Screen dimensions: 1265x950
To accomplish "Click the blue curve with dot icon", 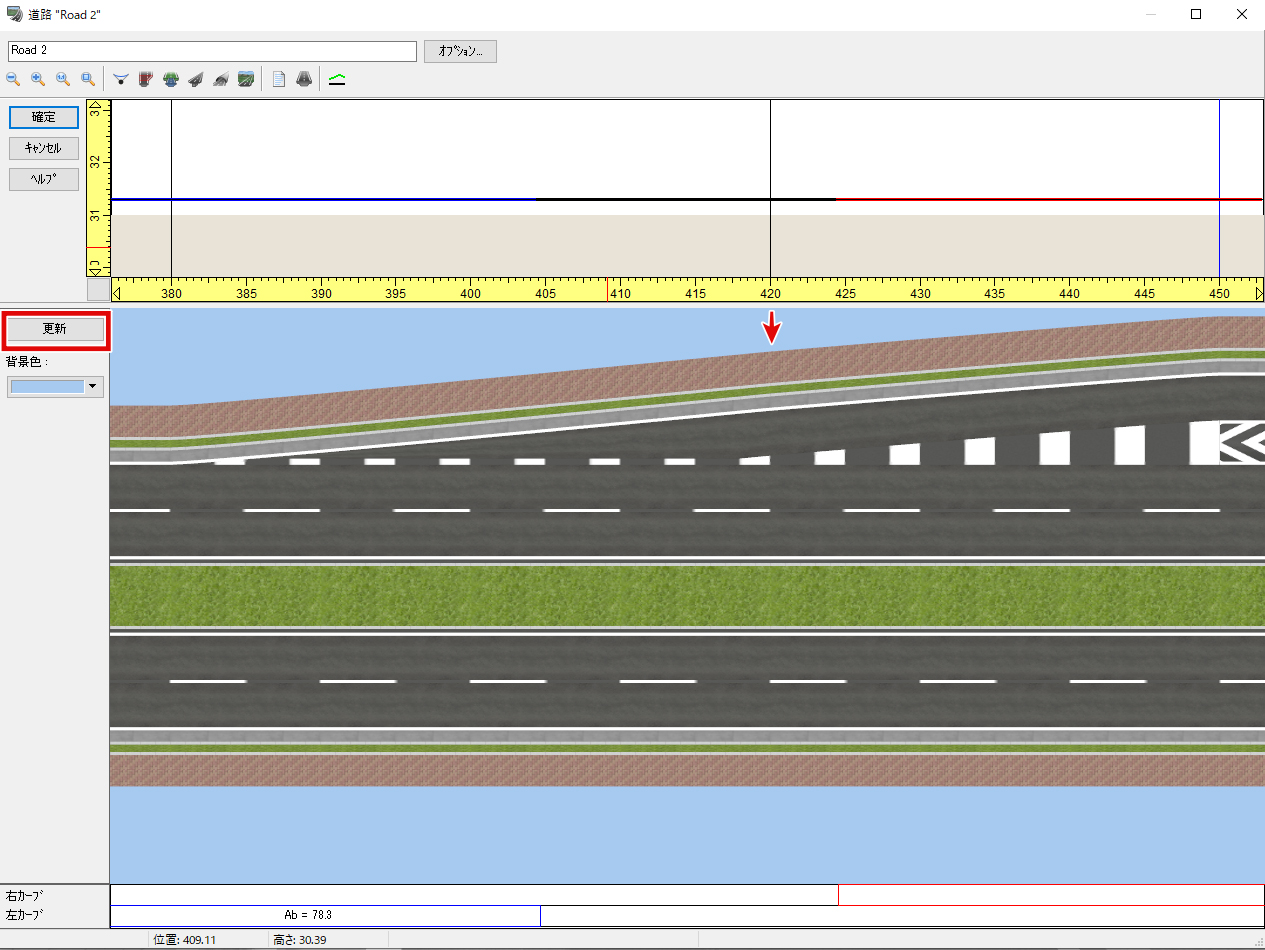I will [x=121, y=78].
